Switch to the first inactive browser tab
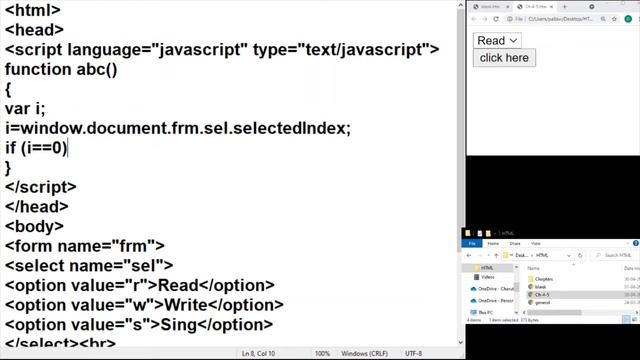The height and width of the screenshot is (360, 640). [490, 7]
